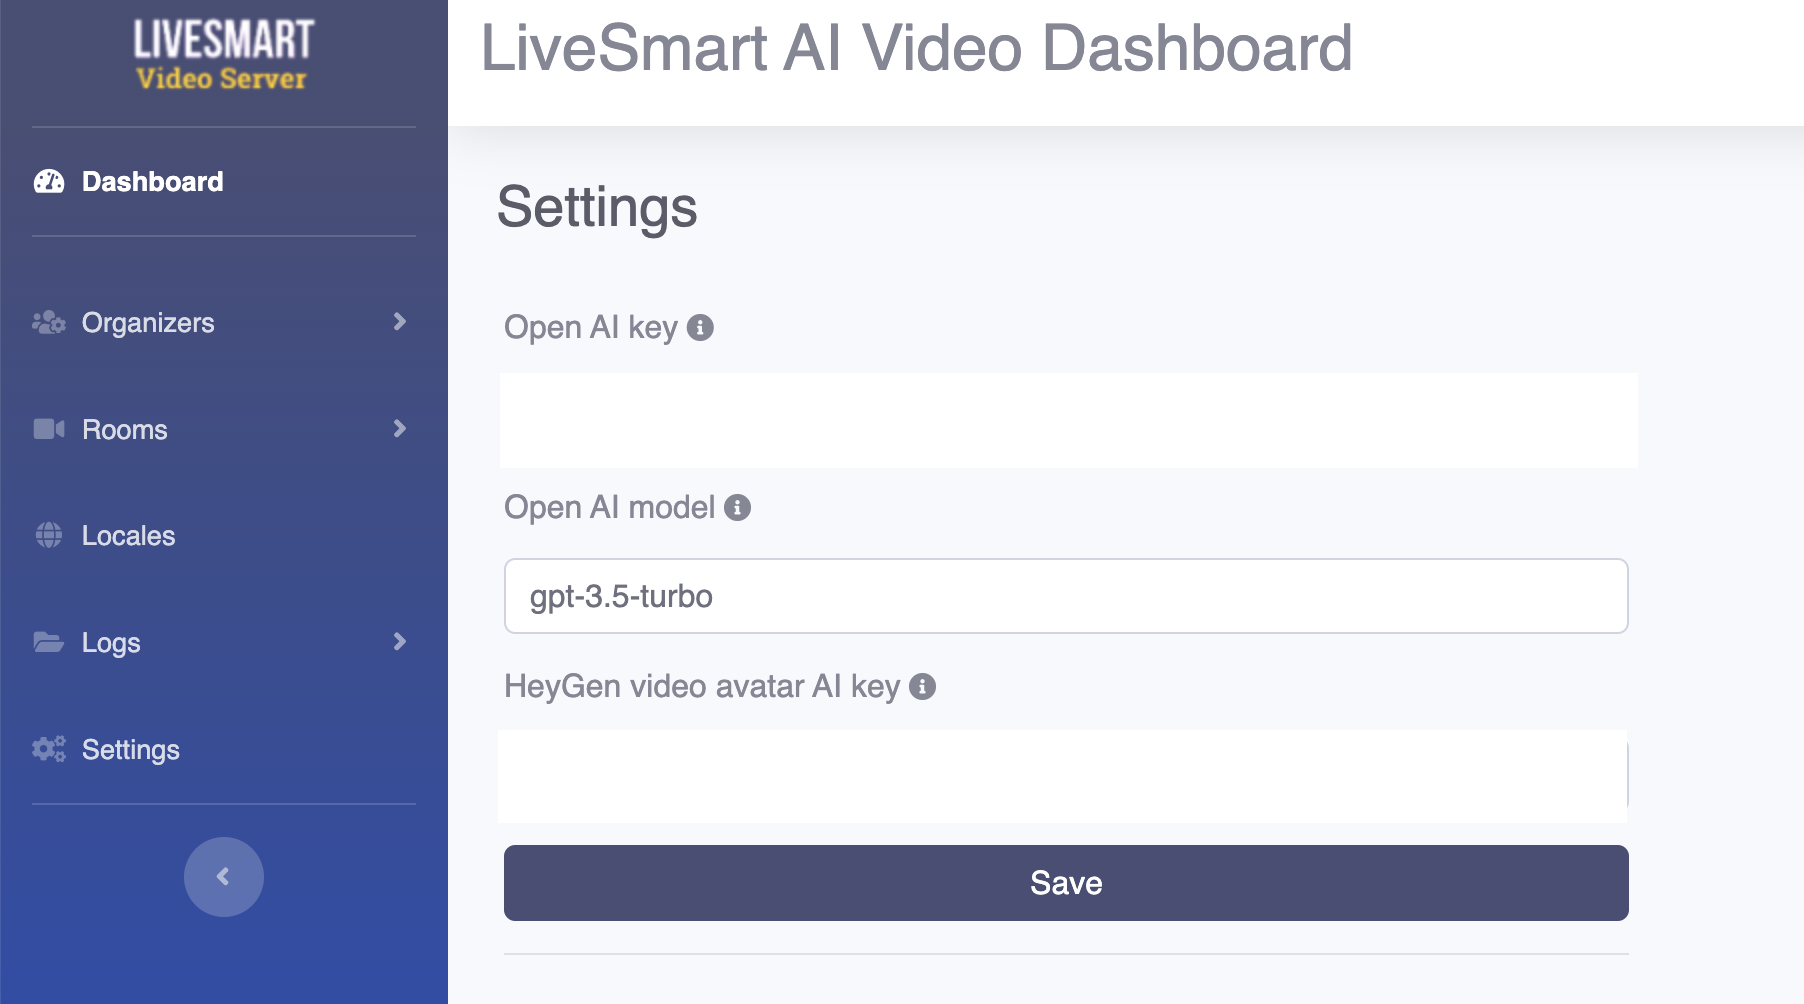
Task: Click the Settings gears icon in sidebar
Action: point(49,749)
